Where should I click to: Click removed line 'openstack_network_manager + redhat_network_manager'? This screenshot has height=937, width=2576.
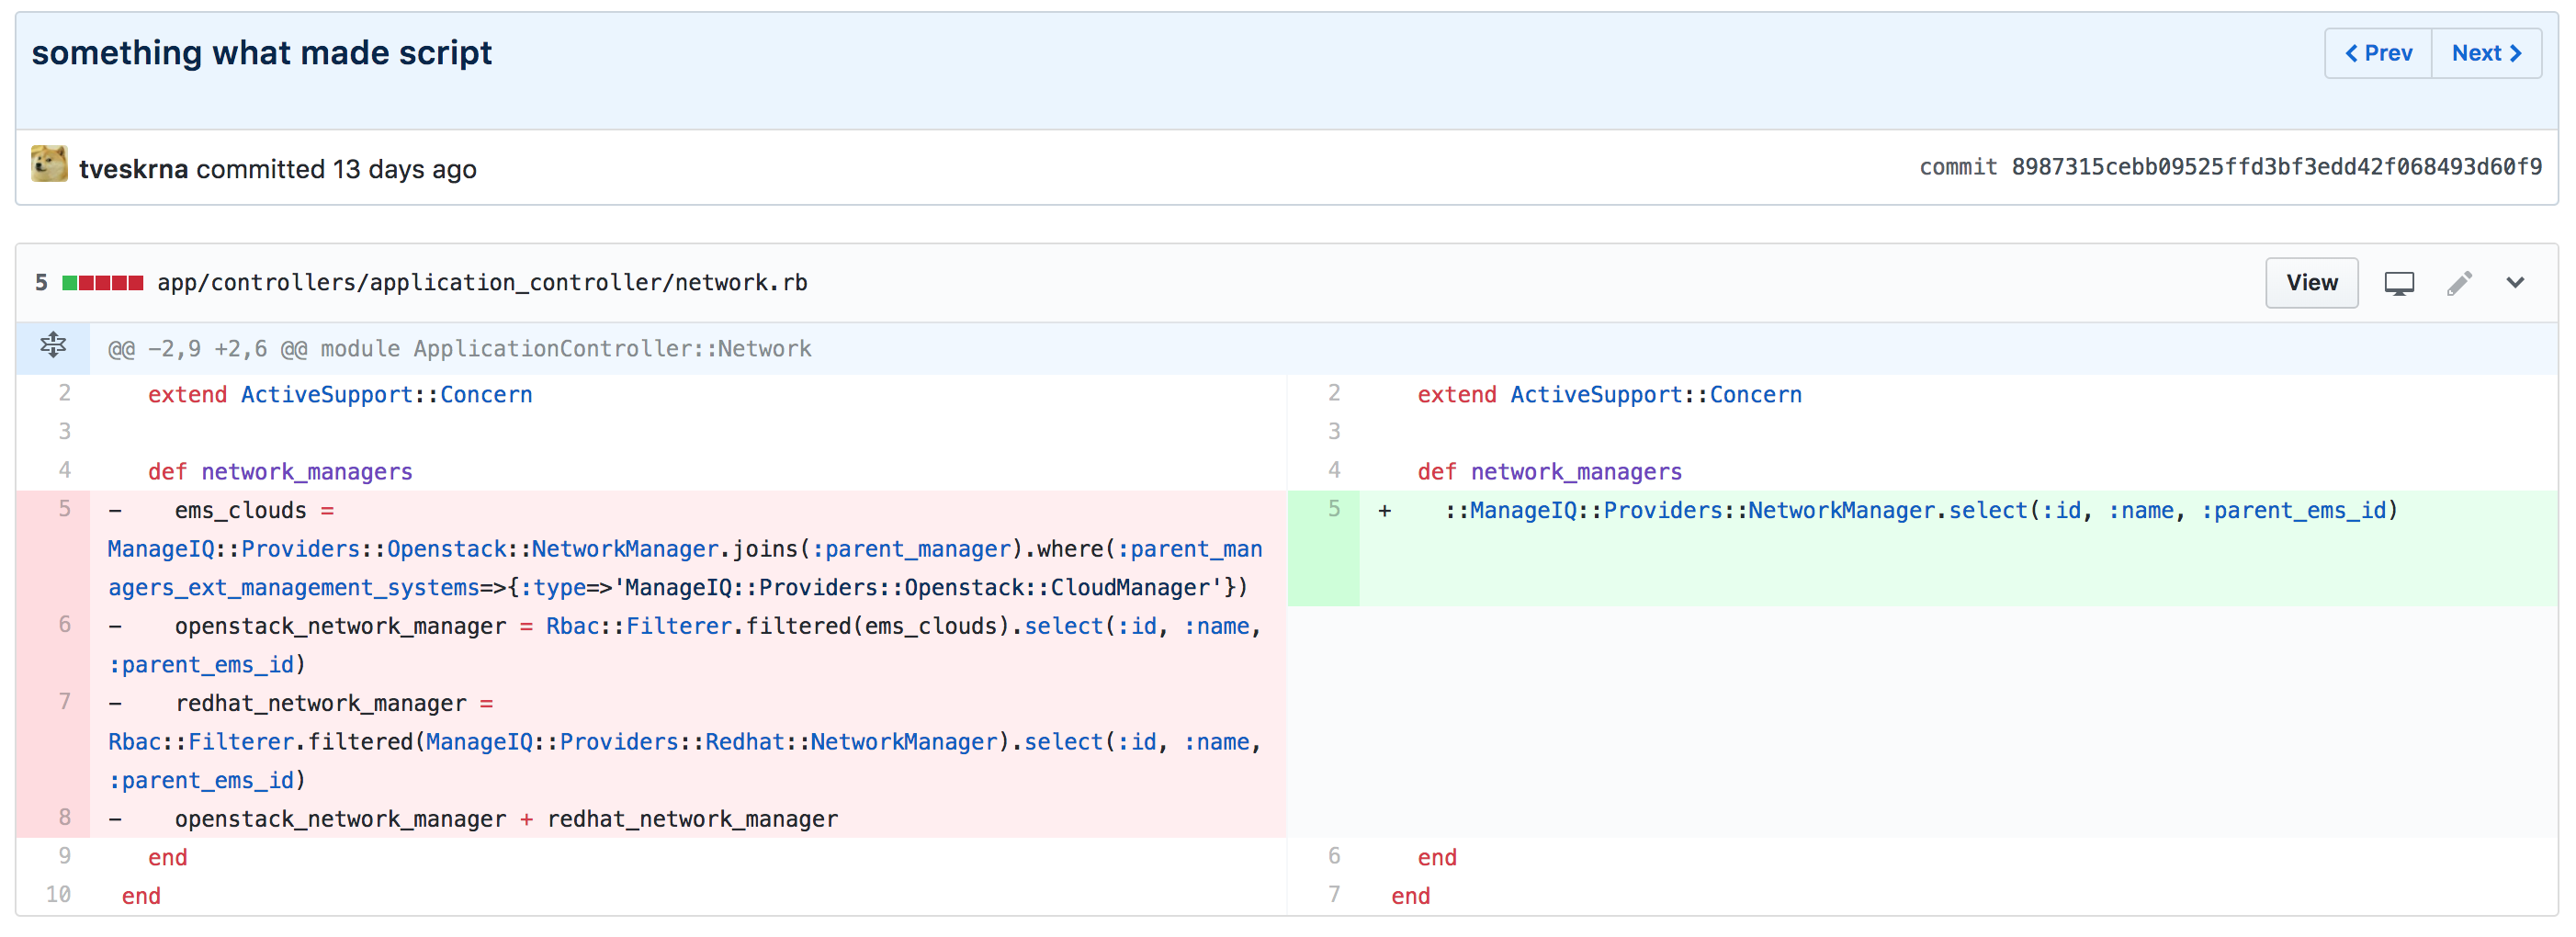point(506,820)
